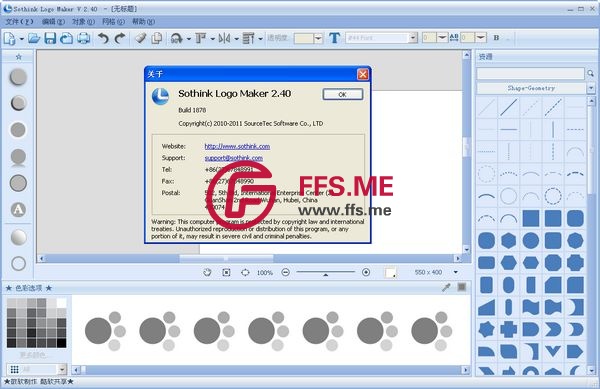This screenshot has width=600, height=389.
Task: Open the http://www.sothink.com website link
Action: 237,146
